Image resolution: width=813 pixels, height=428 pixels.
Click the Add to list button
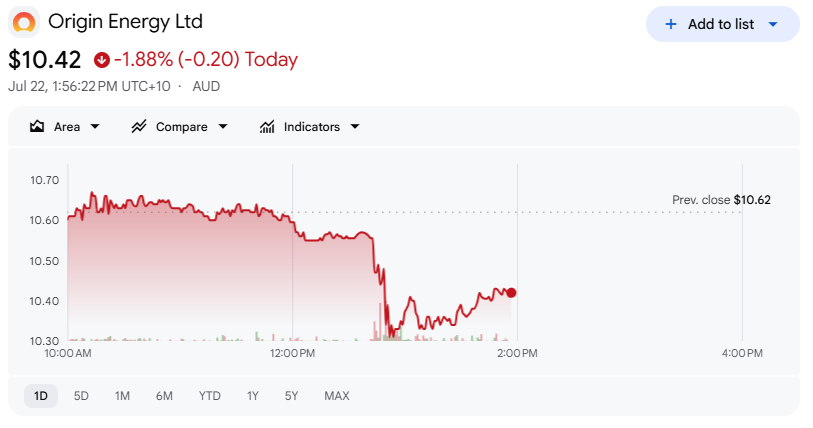pos(723,24)
